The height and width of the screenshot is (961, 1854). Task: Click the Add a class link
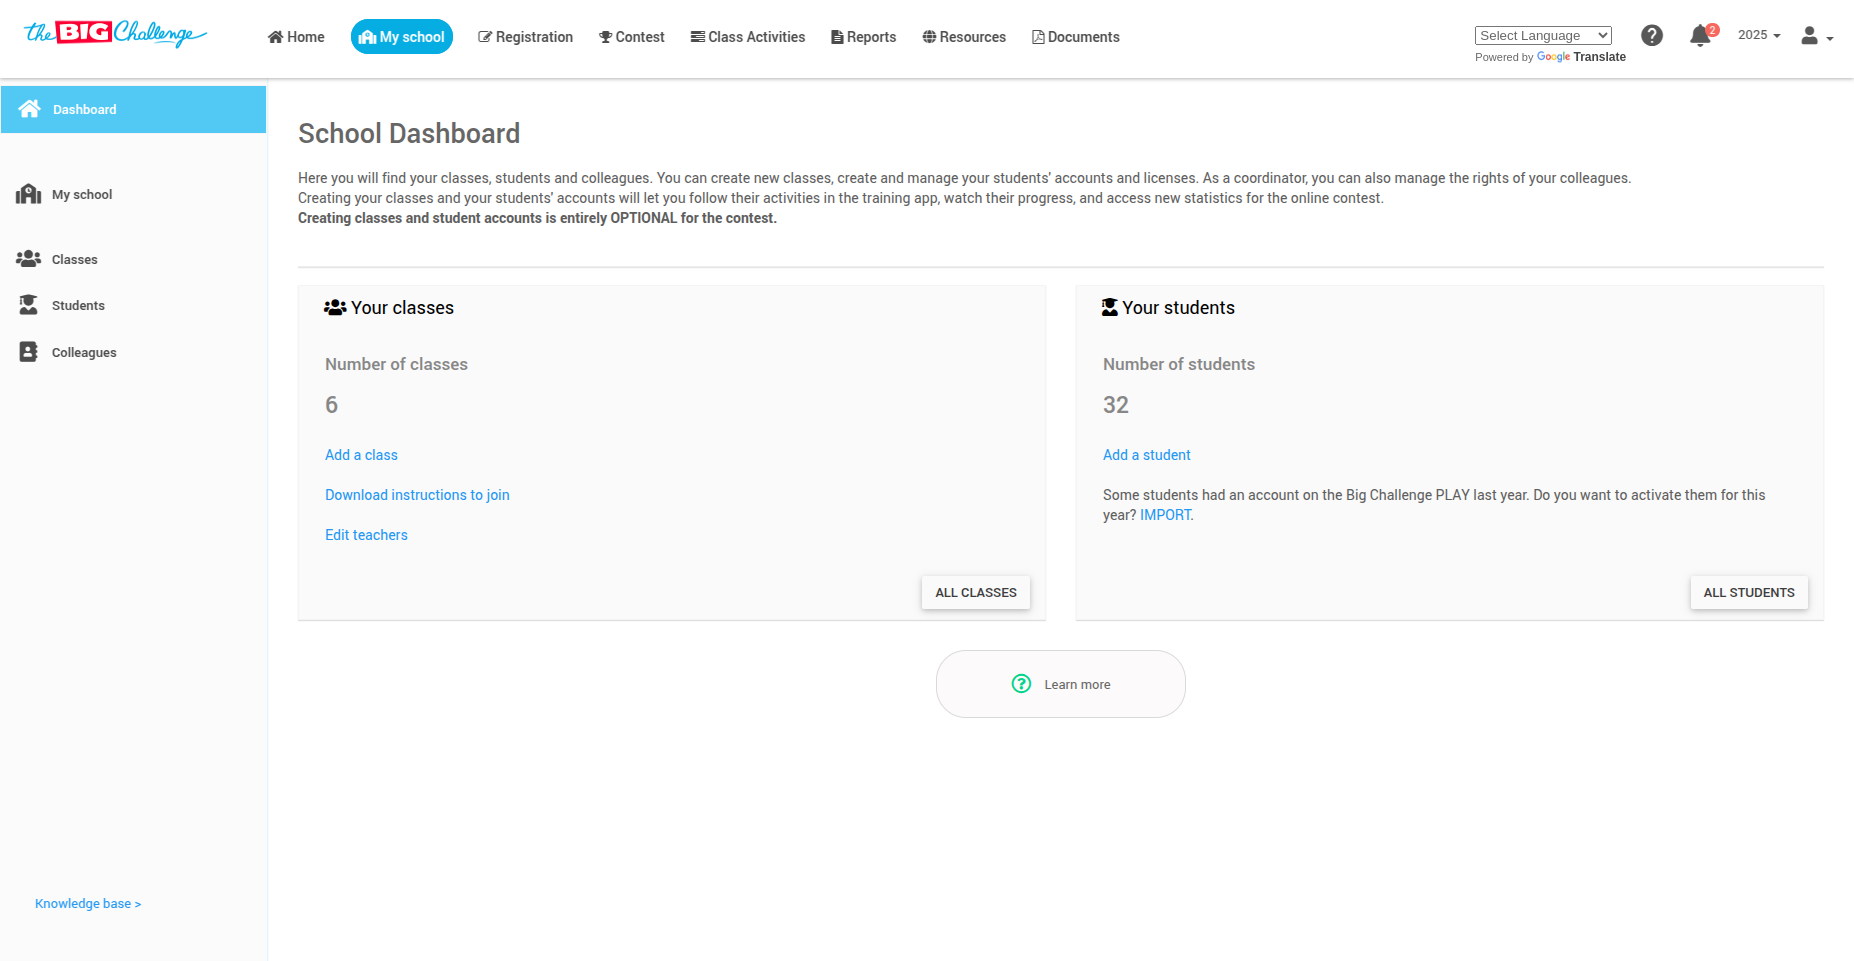361,455
